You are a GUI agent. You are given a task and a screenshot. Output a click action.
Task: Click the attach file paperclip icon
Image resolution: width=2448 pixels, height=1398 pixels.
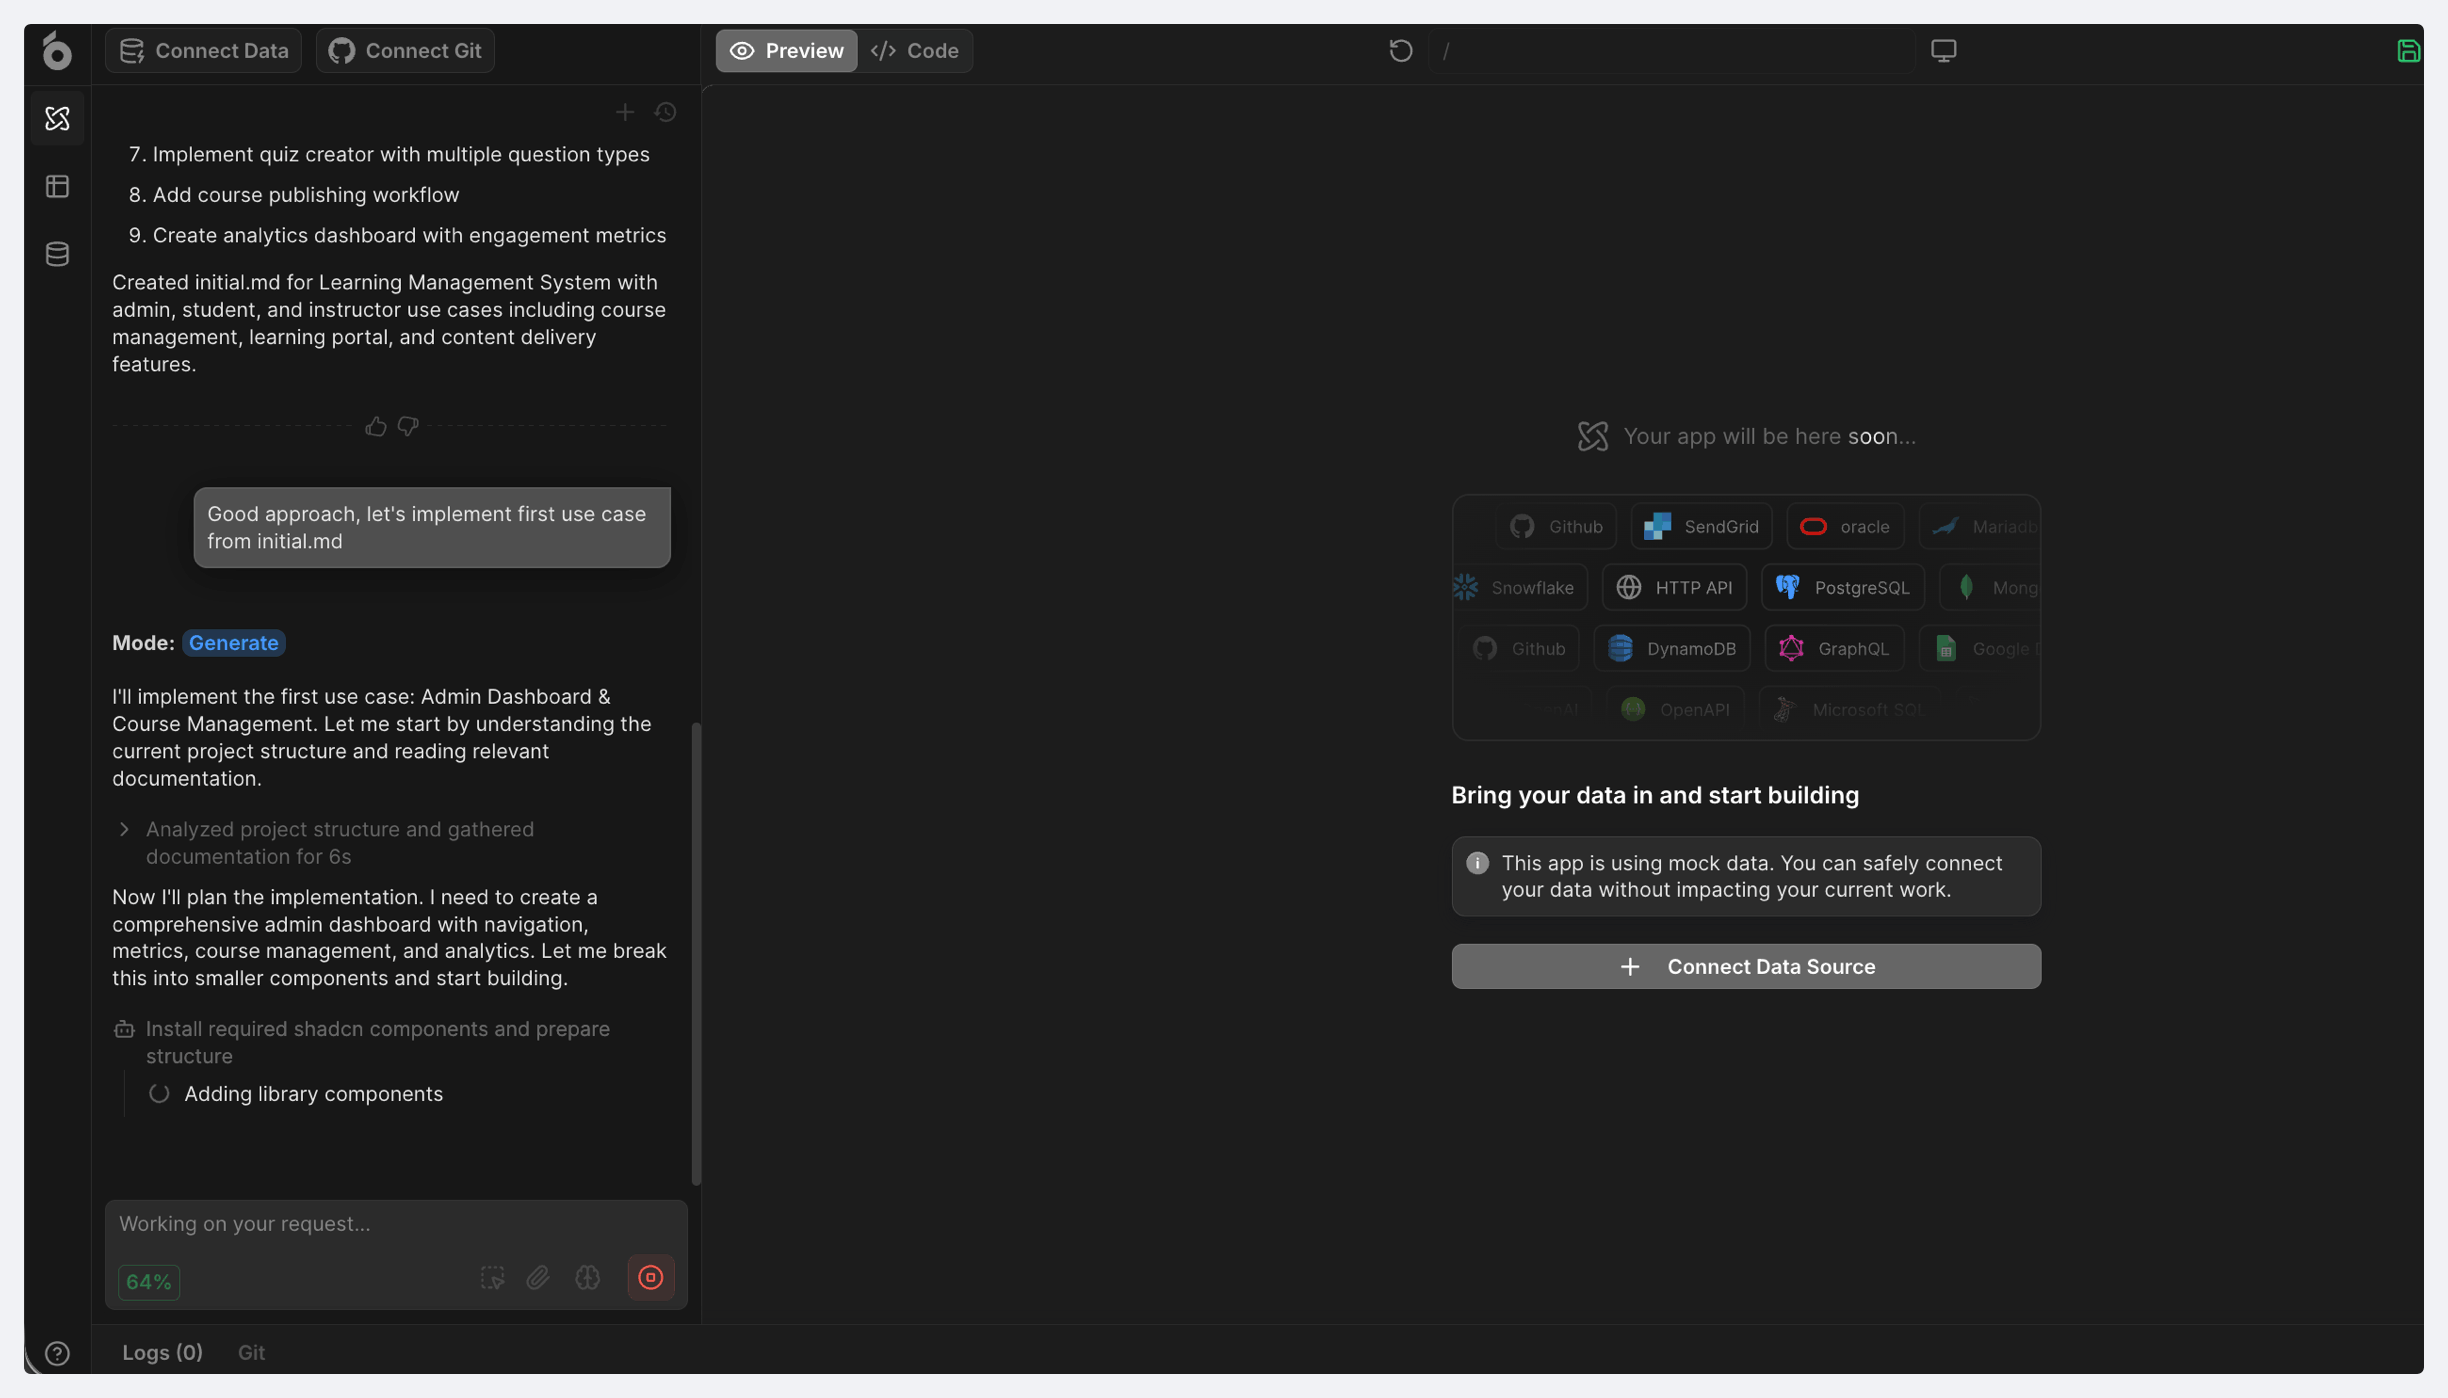click(538, 1277)
